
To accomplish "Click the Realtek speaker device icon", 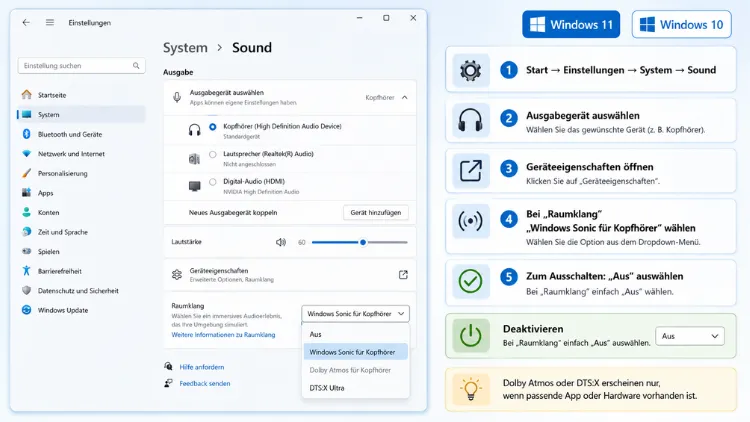I will [194, 158].
